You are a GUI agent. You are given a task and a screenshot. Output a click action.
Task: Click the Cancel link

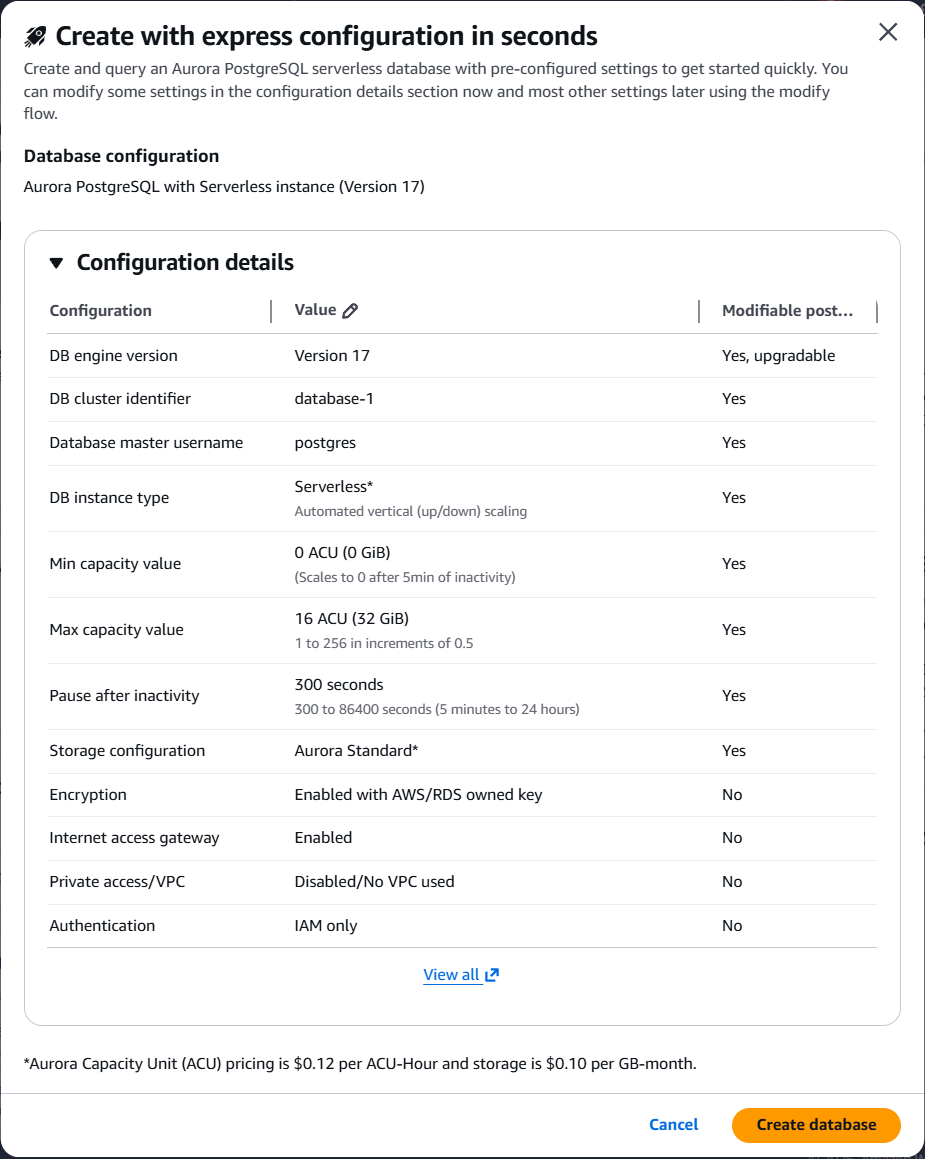click(x=673, y=1124)
